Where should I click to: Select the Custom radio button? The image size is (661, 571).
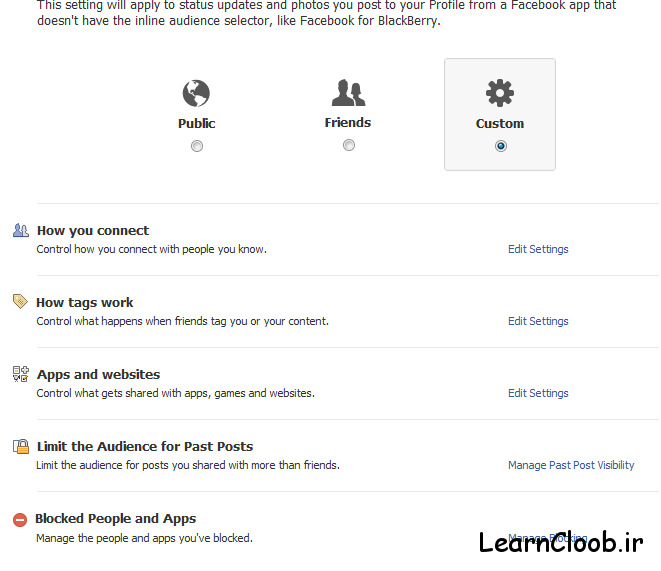501,146
